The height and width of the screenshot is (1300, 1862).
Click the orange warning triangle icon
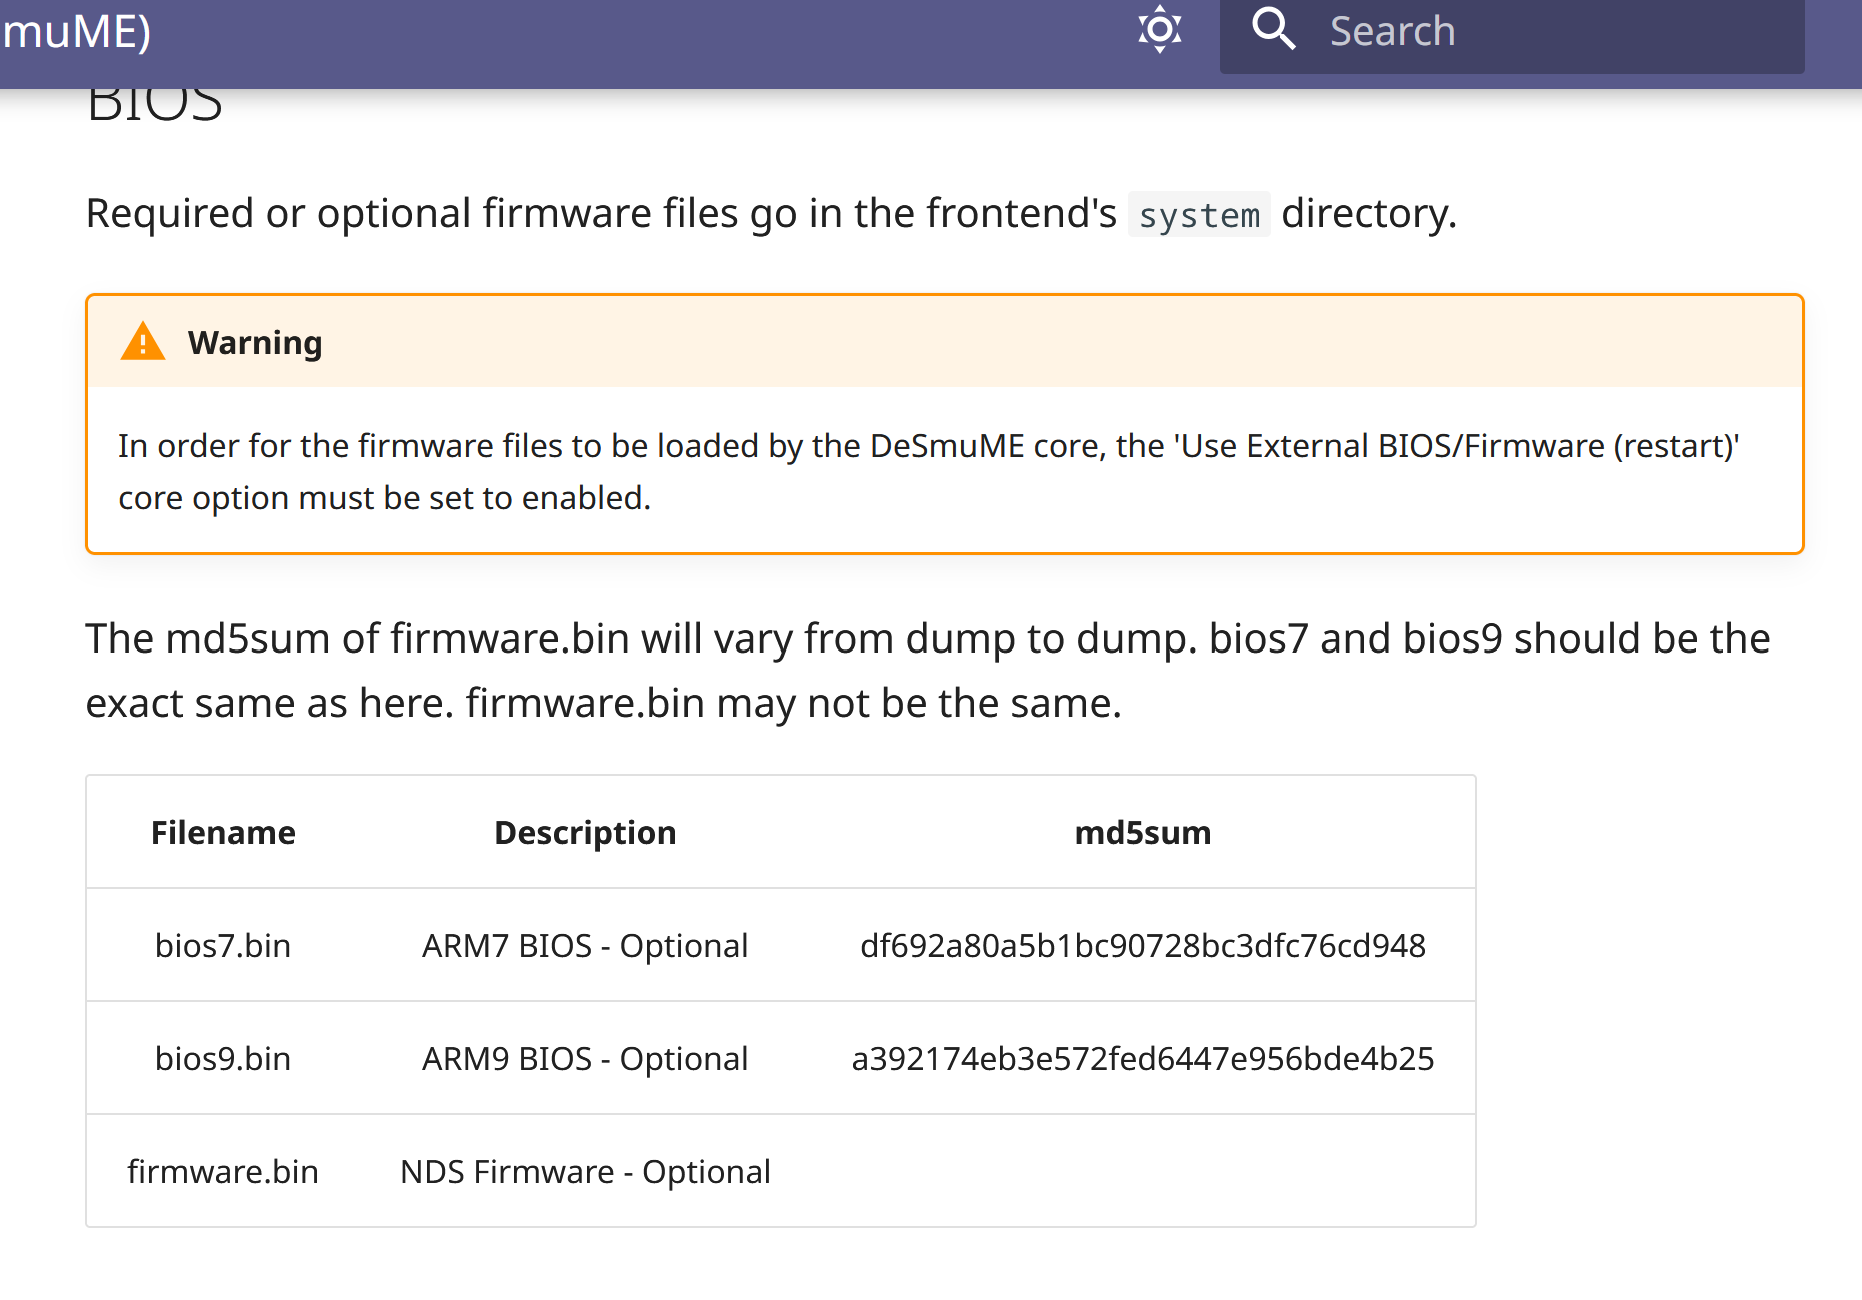pos(143,342)
